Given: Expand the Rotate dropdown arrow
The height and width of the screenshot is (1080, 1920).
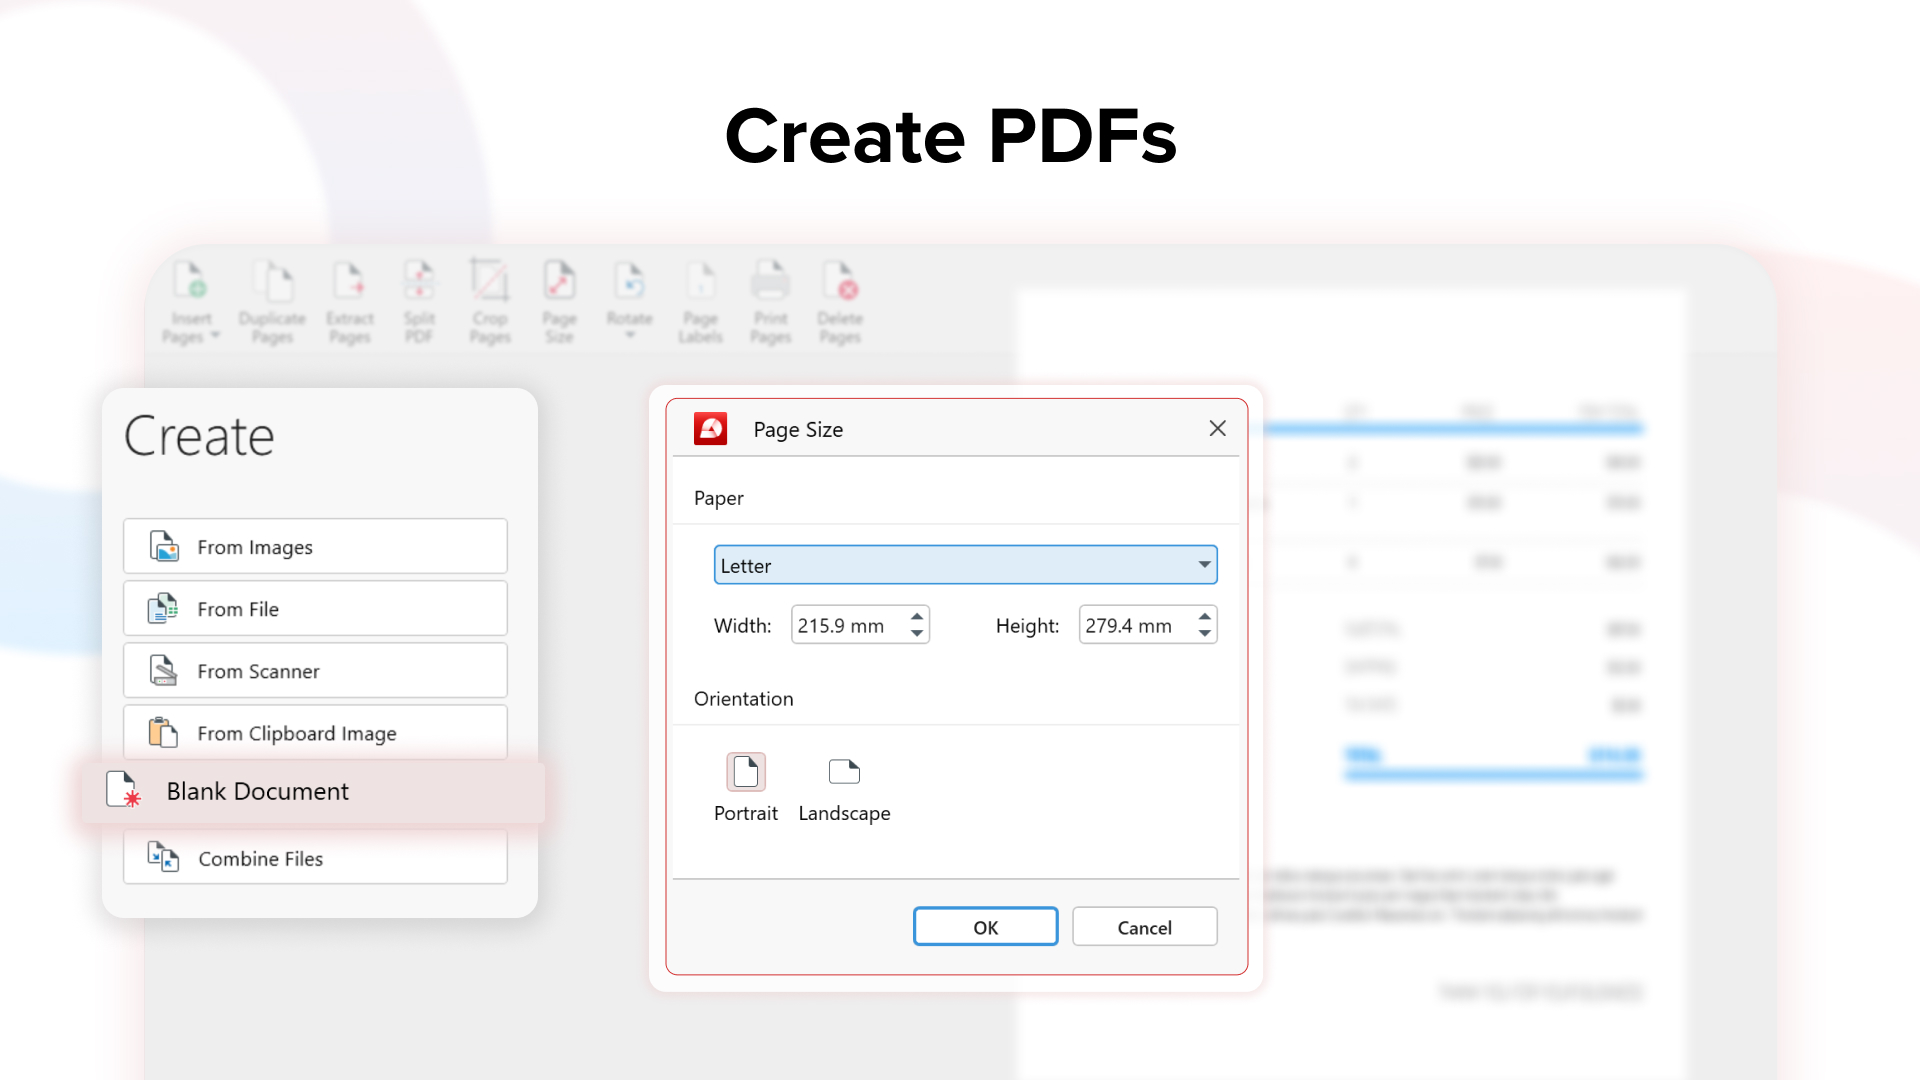Looking at the screenshot, I should (x=630, y=336).
